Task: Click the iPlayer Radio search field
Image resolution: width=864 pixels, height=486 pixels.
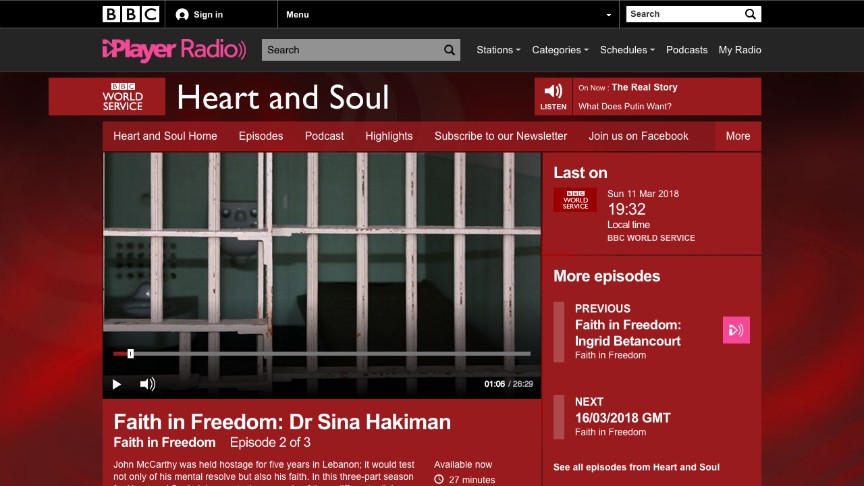Action: pyautogui.click(x=352, y=50)
